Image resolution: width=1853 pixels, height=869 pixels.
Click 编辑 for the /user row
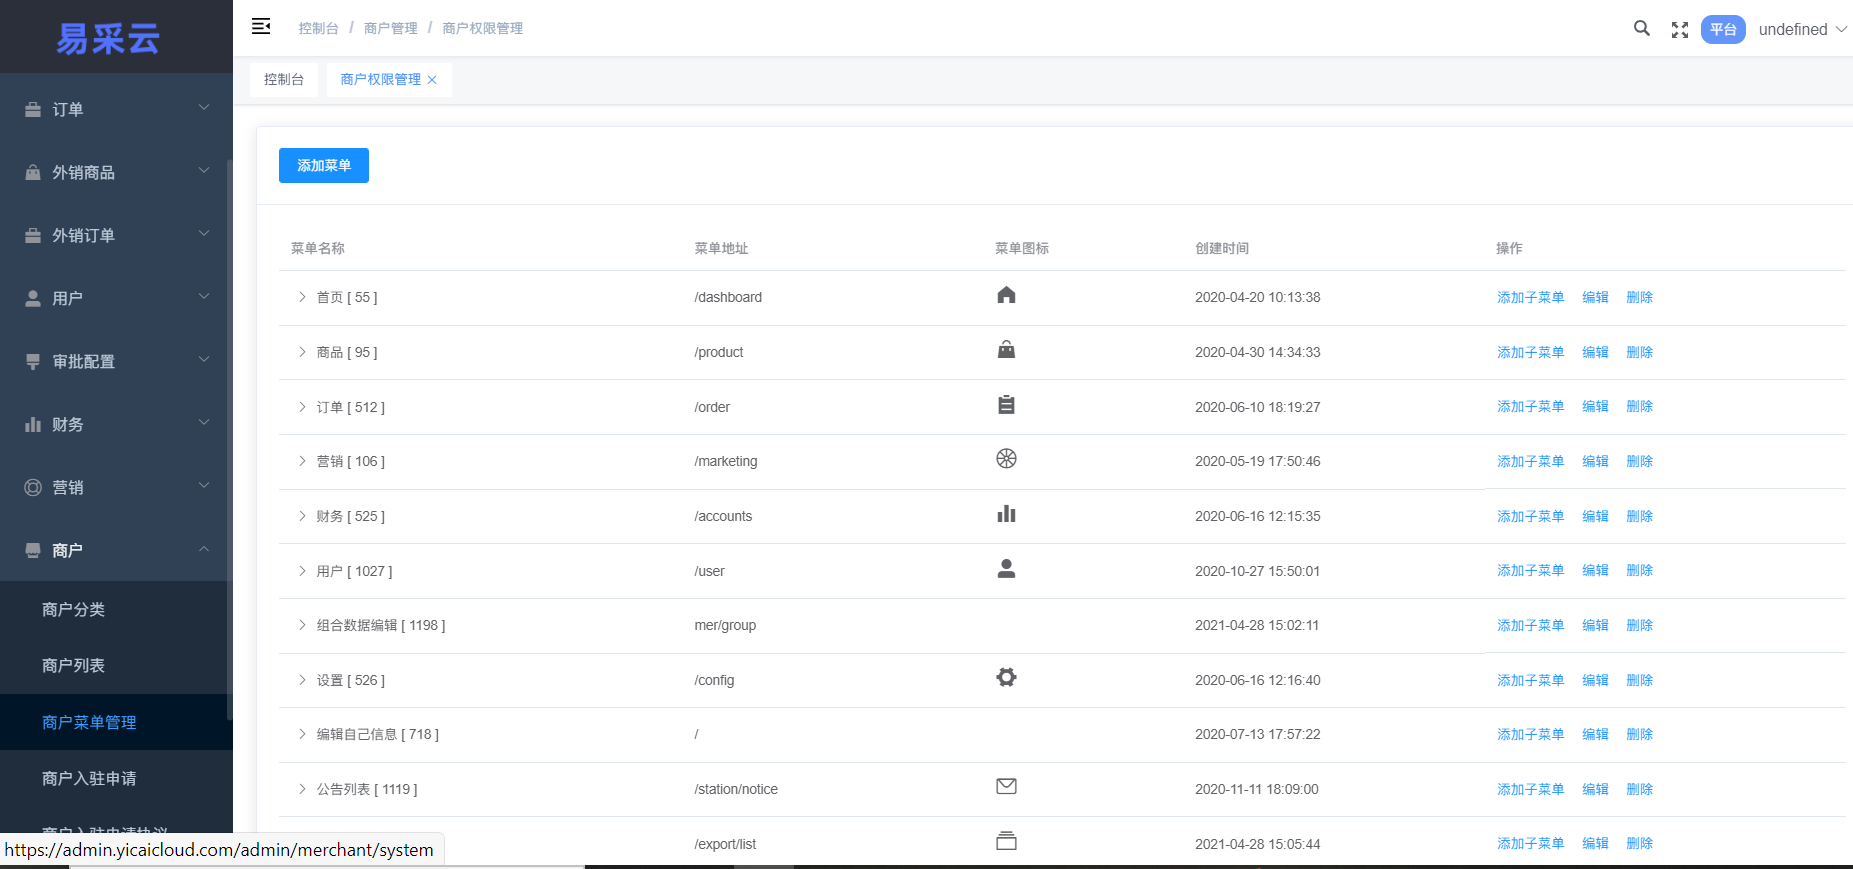click(1595, 571)
